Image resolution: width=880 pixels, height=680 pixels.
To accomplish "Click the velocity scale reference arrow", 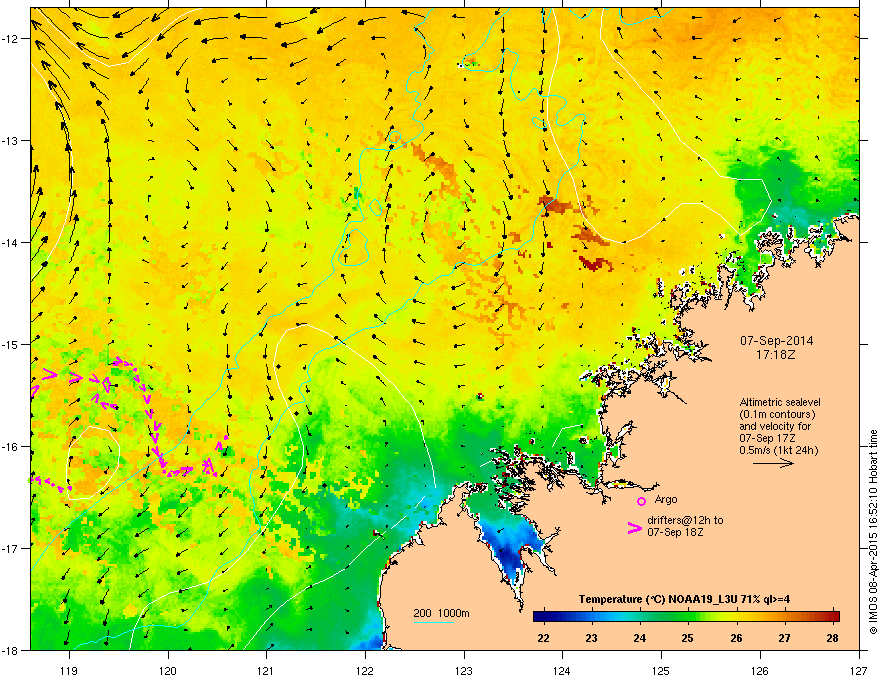I will 773,463.
